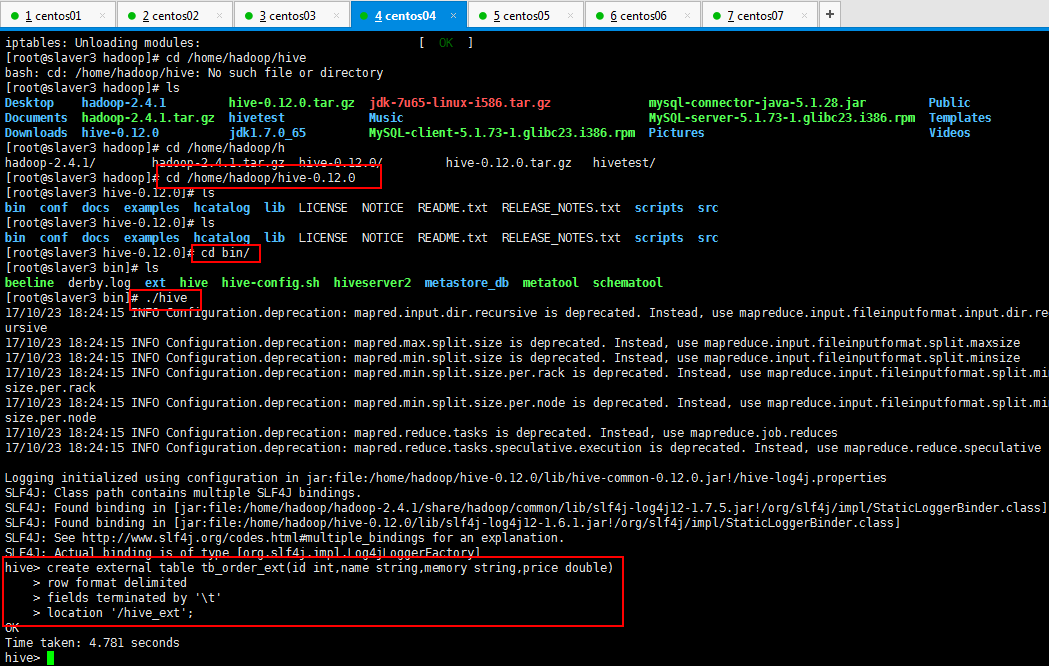Click the 'Templates' directory name
The height and width of the screenshot is (666, 1049).
[960, 118]
